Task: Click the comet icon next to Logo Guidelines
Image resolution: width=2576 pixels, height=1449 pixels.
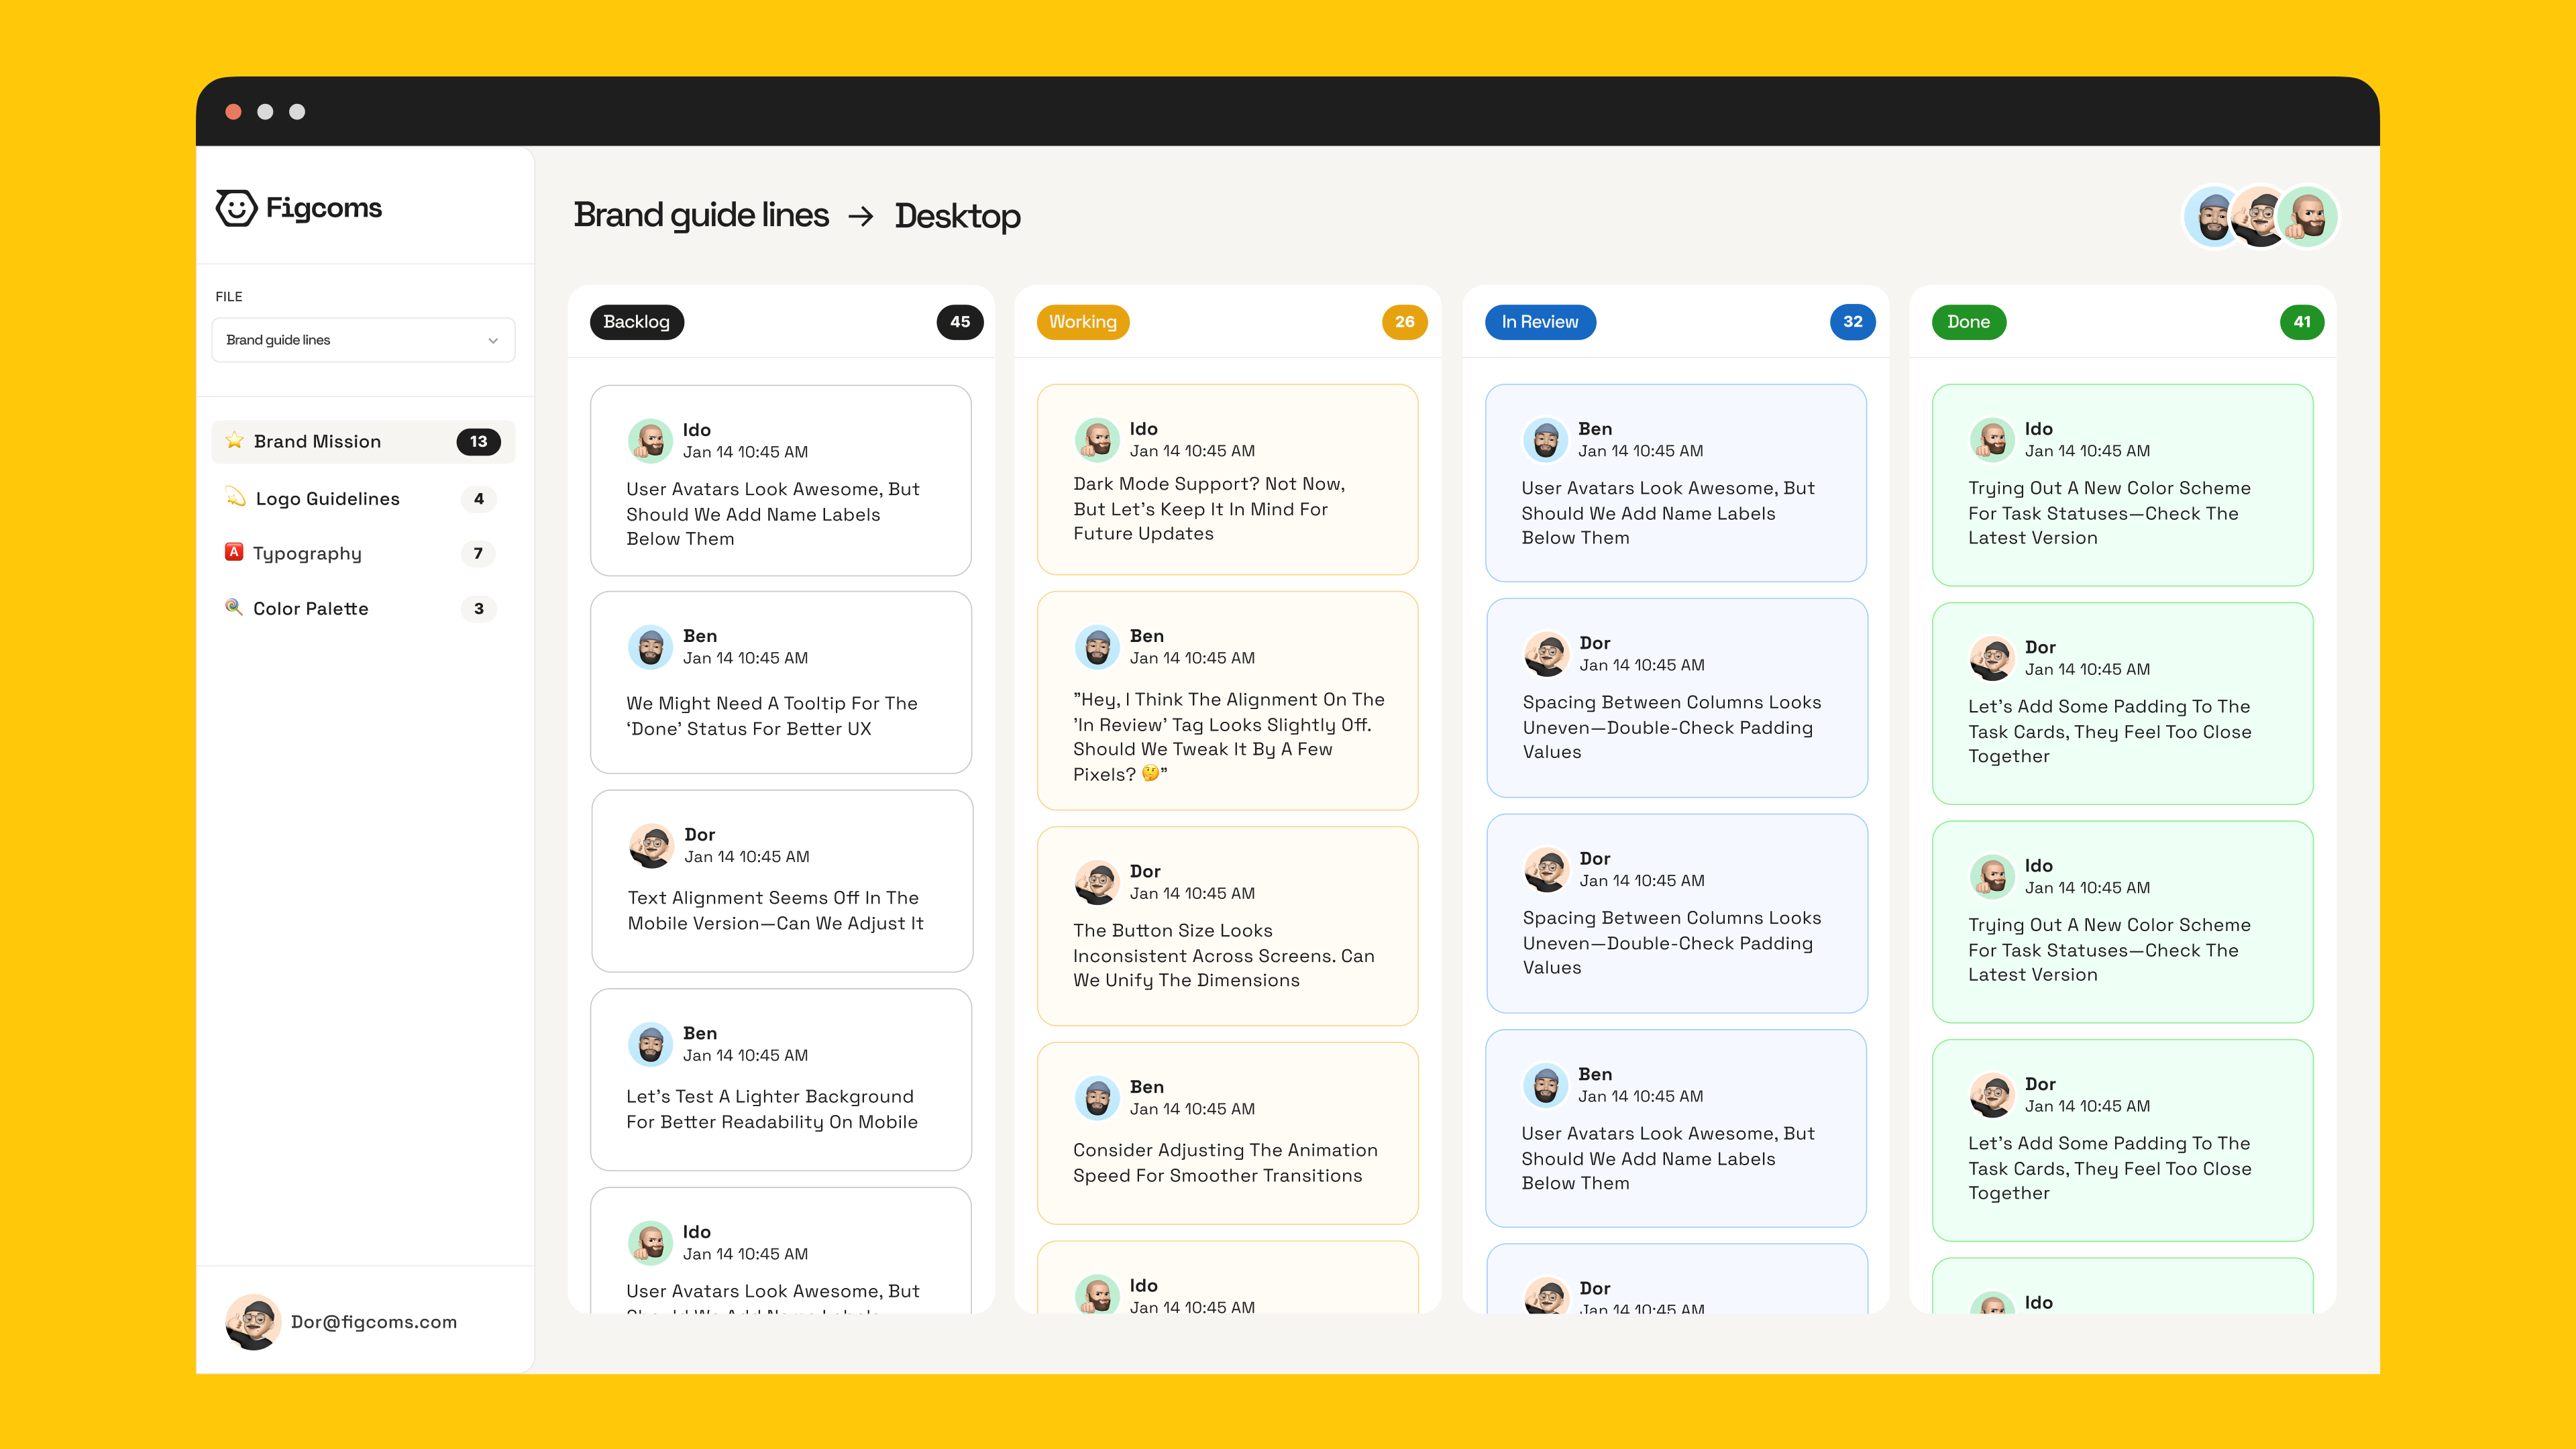Action: coord(234,498)
